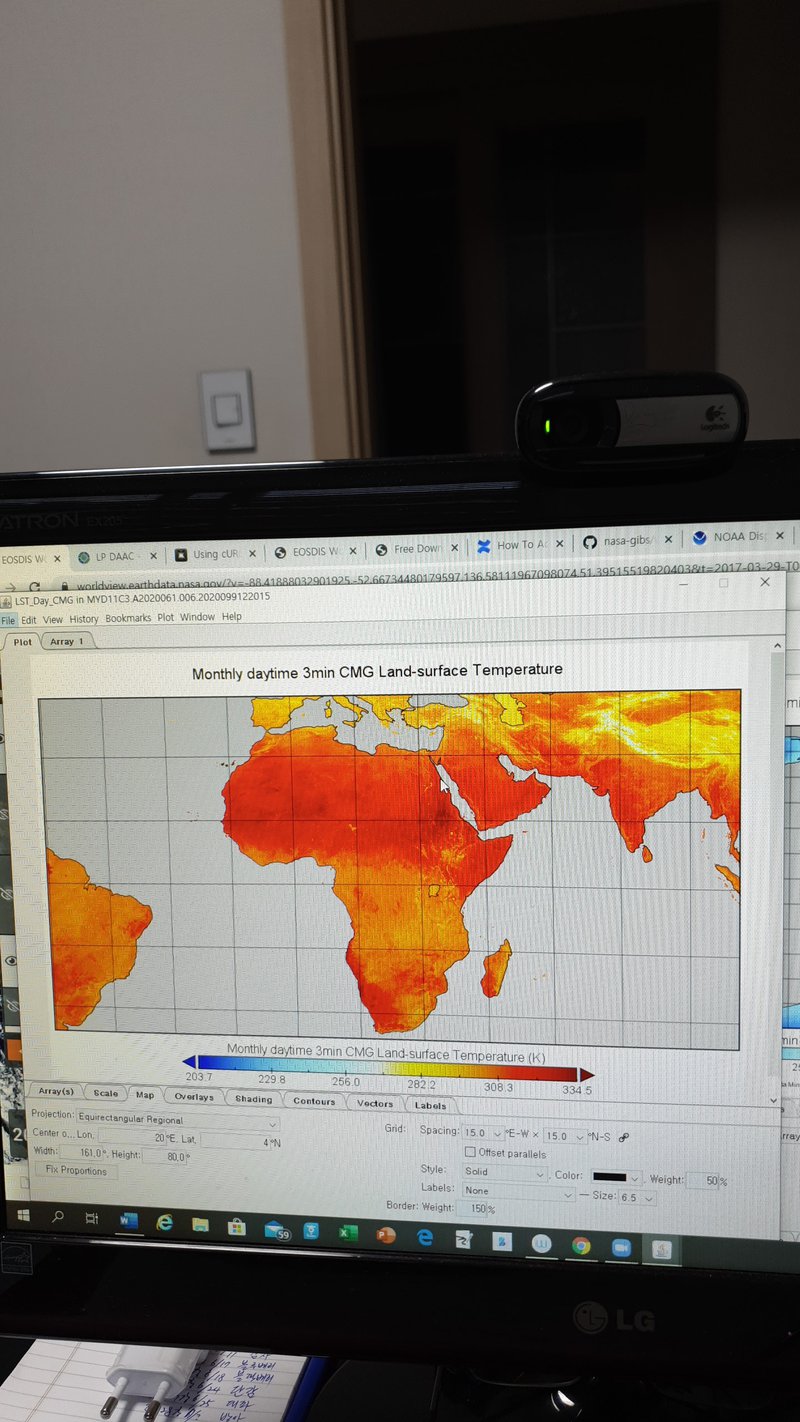
Task: Expand the Projection dropdown
Action: pos(273,1124)
